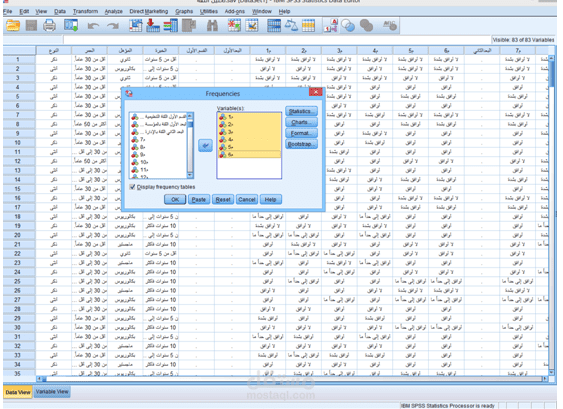Screen dimensions: 563x409
Task: Click the Reset button in the dialog
Action: [x=223, y=199]
